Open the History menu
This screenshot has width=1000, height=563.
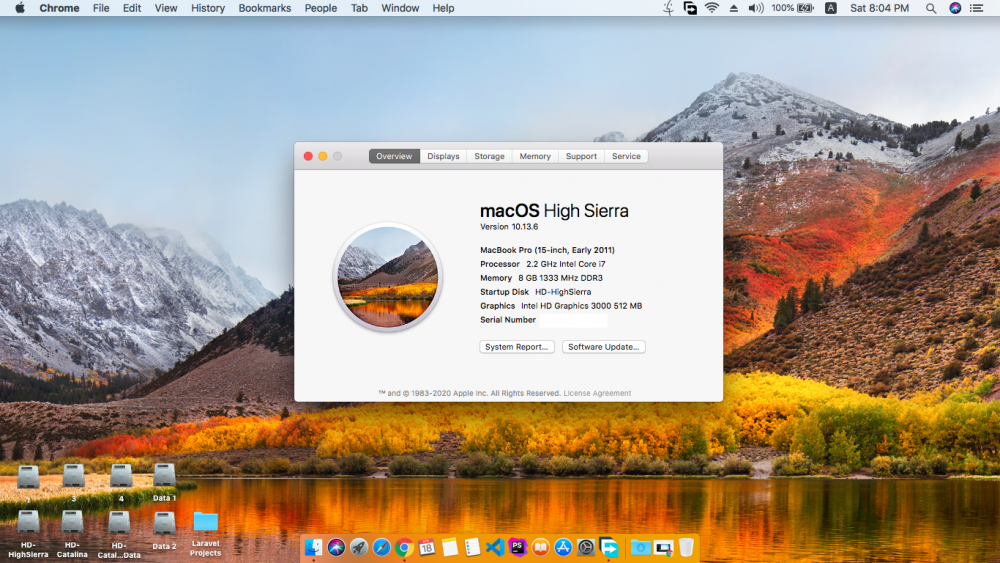coord(208,8)
